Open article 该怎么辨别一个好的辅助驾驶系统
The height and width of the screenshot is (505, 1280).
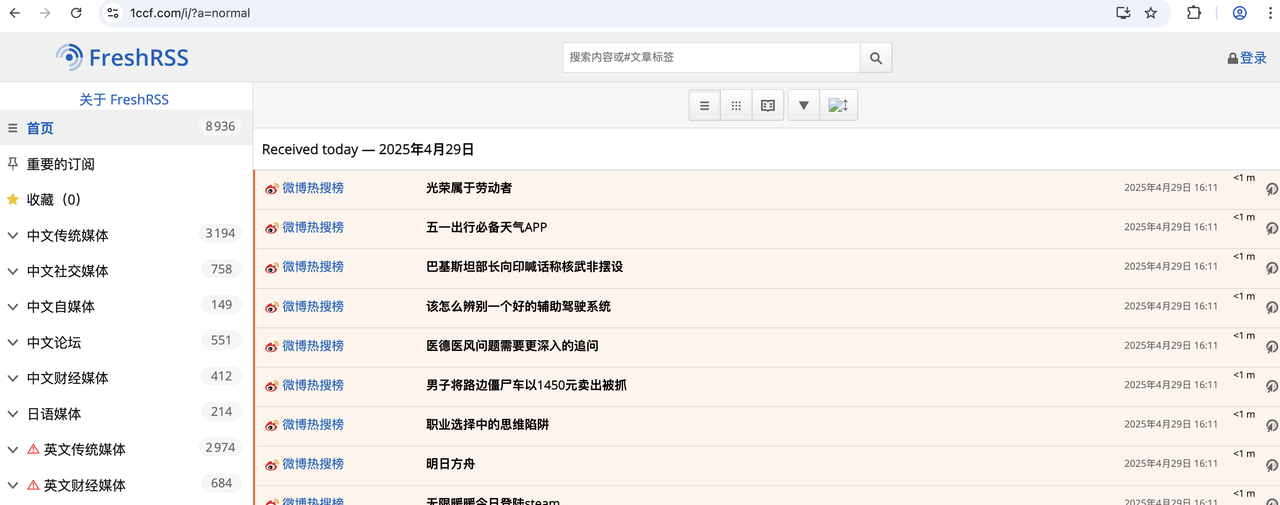click(518, 306)
